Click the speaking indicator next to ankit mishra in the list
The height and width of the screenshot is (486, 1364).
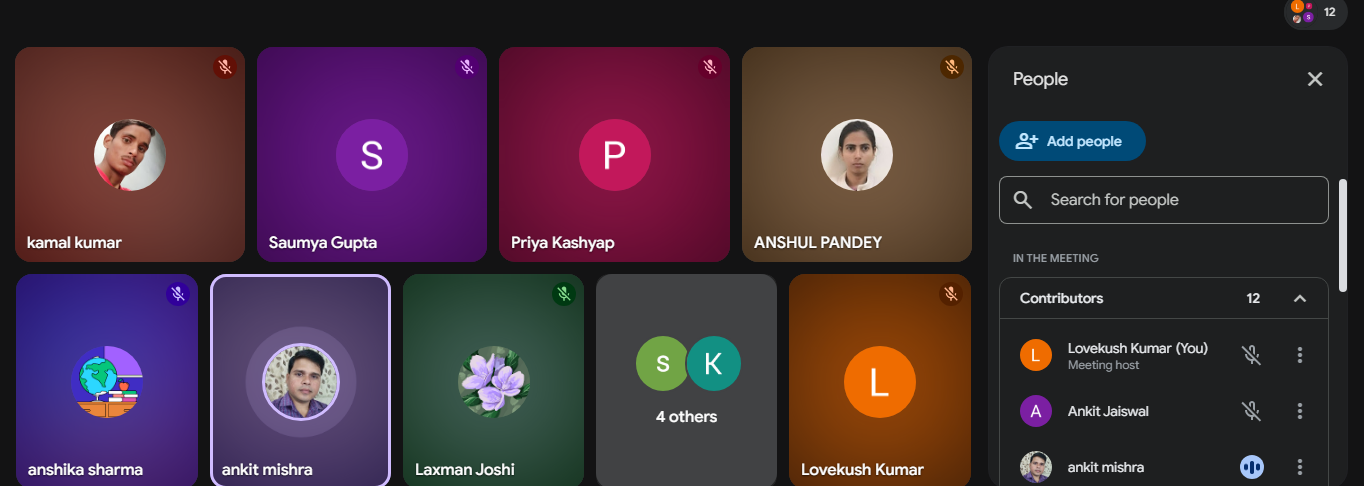pyautogui.click(x=1251, y=467)
